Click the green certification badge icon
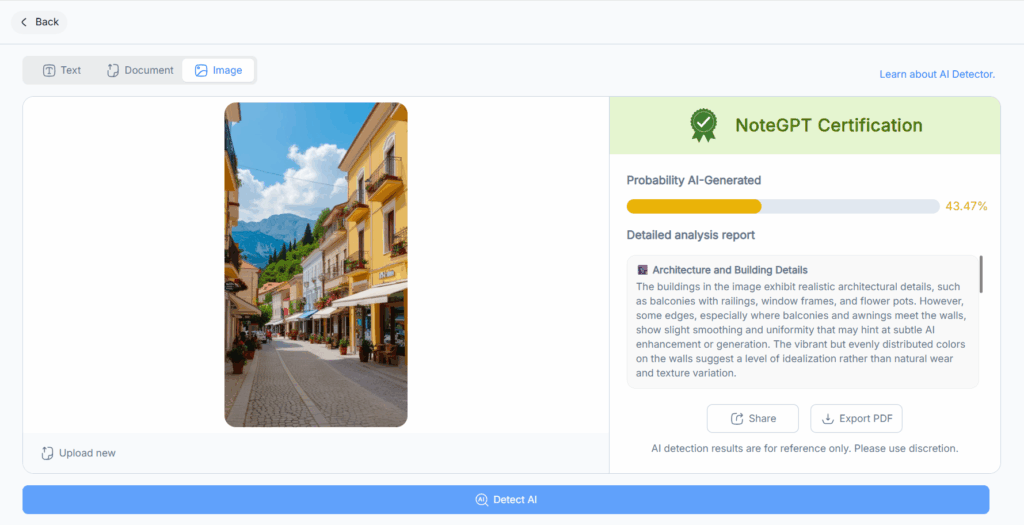This screenshot has width=1024, height=525. pyautogui.click(x=704, y=125)
